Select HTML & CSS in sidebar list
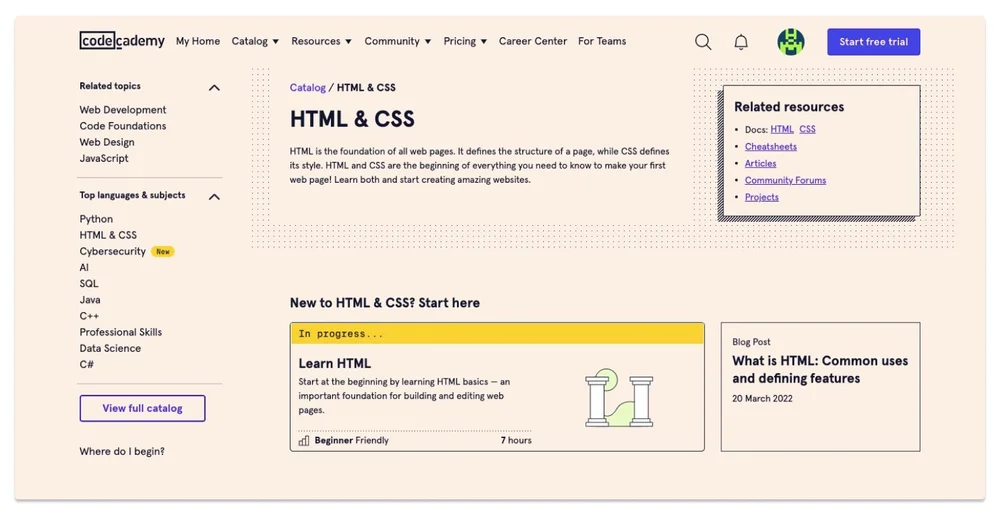The width and height of the screenshot is (1000, 515). pyautogui.click(x=108, y=235)
